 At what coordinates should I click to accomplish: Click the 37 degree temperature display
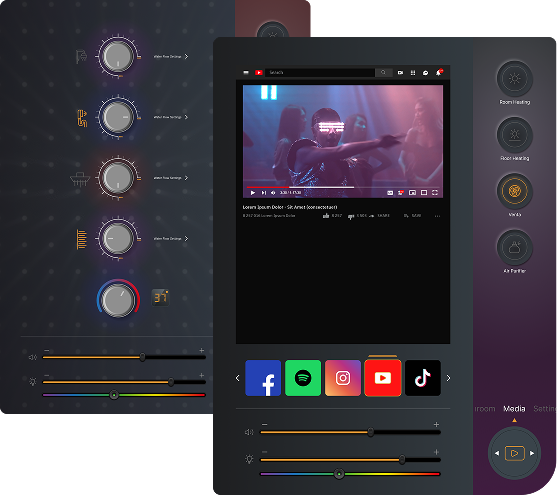[x=161, y=297]
